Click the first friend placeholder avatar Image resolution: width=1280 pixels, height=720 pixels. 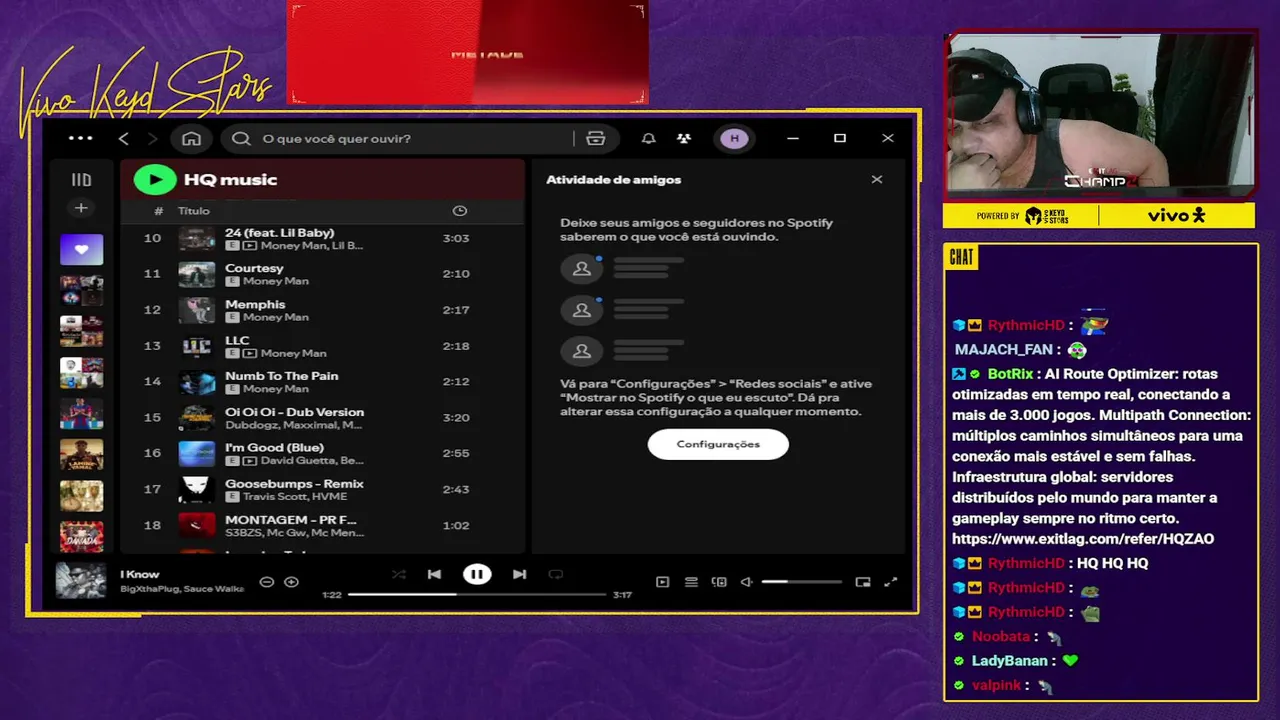tap(581, 270)
